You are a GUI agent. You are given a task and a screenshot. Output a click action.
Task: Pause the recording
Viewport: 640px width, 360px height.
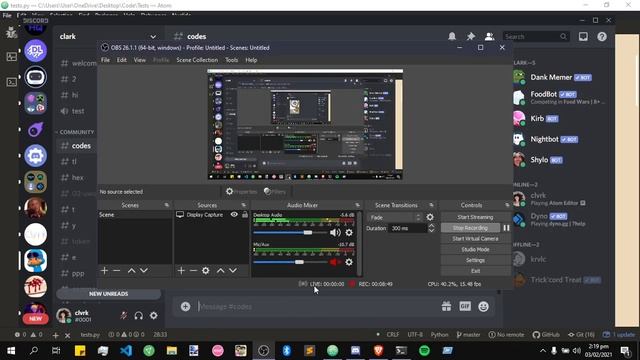[506, 228]
